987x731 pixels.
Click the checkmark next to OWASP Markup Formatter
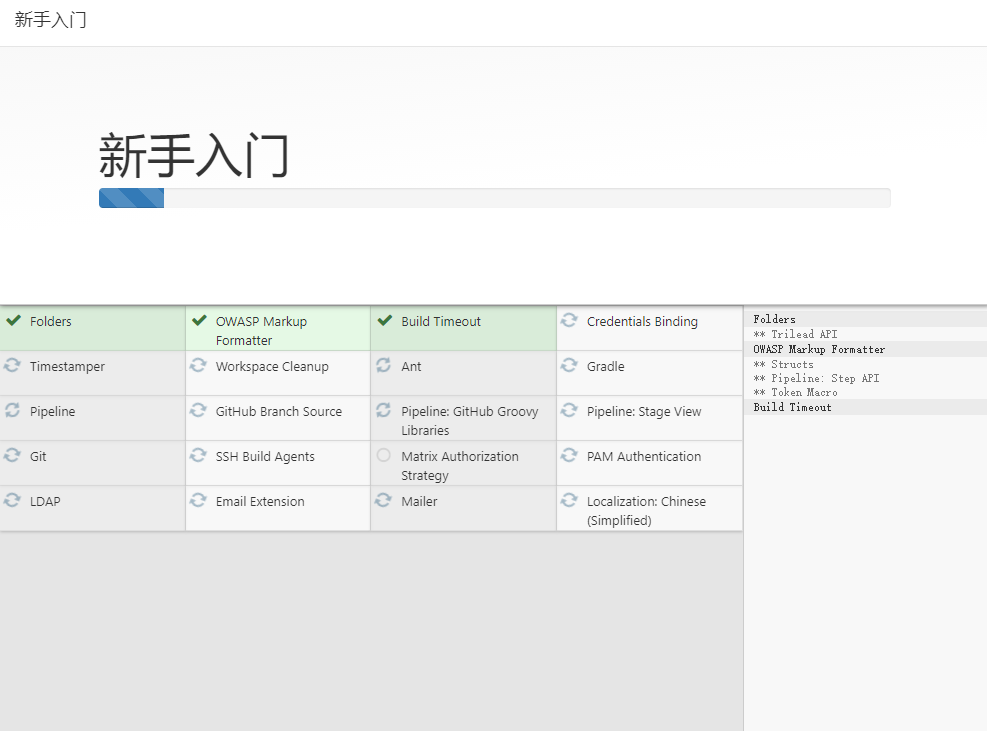199,320
